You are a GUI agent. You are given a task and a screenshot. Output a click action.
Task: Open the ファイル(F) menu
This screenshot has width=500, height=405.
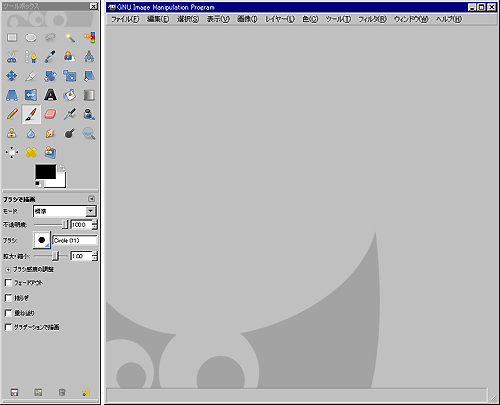click(x=125, y=19)
